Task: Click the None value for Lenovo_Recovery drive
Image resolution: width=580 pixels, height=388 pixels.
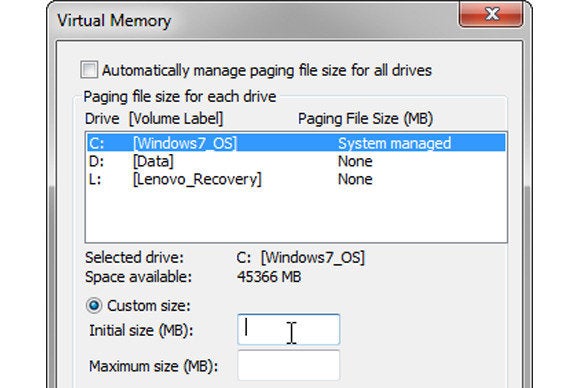Action: click(355, 179)
